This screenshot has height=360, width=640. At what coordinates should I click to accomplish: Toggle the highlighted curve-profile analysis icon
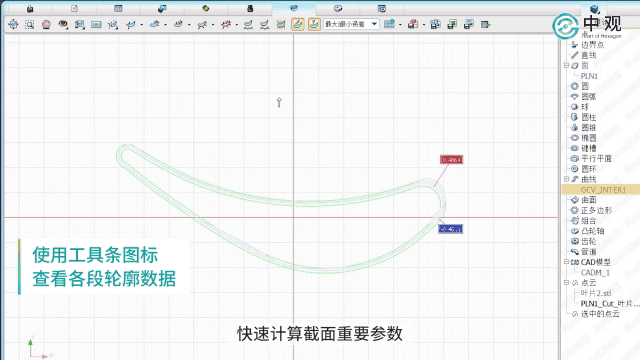[298, 24]
